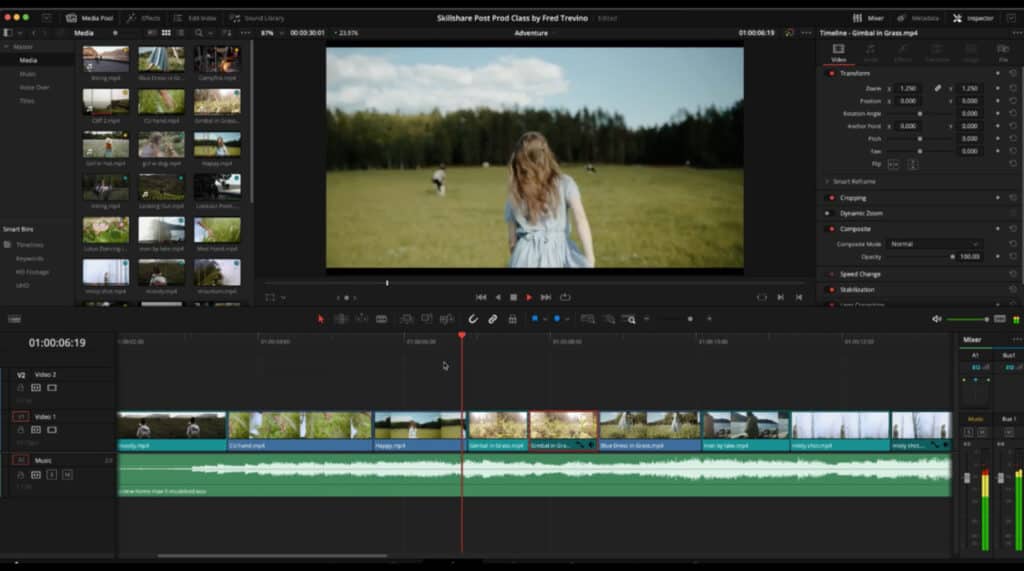Play the timeline forward
The width and height of the screenshot is (1024, 571).
point(529,297)
